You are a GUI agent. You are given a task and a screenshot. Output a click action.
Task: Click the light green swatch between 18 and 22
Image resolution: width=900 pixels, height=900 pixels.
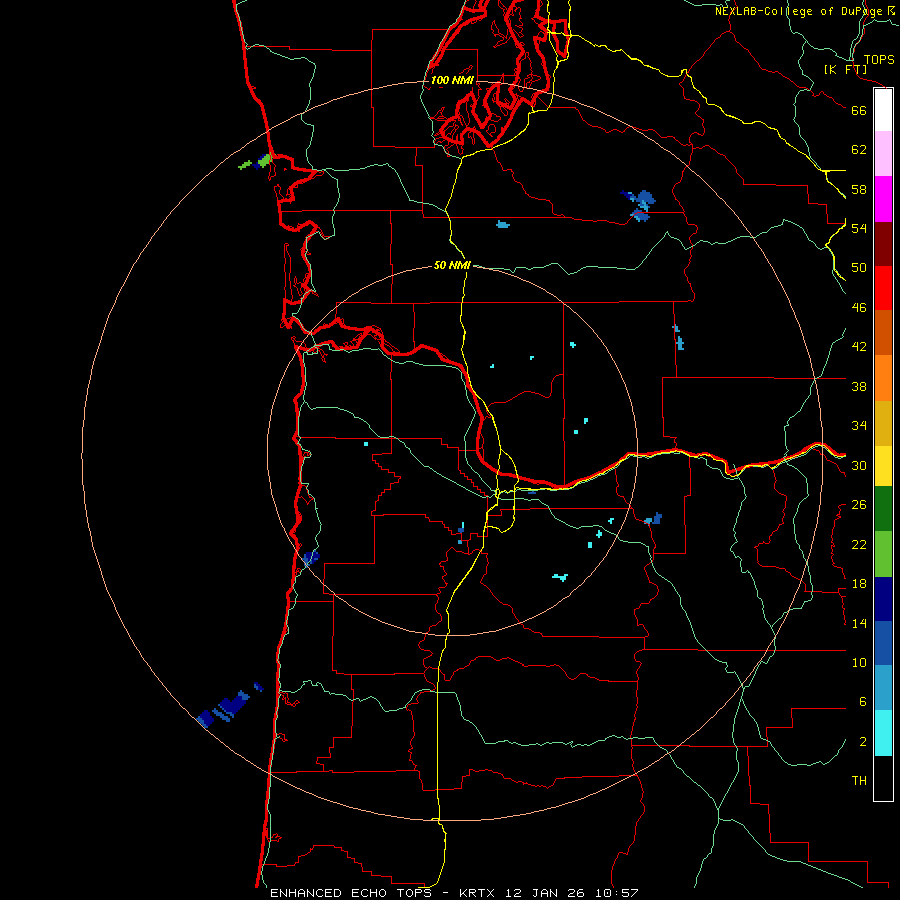(883, 554)
